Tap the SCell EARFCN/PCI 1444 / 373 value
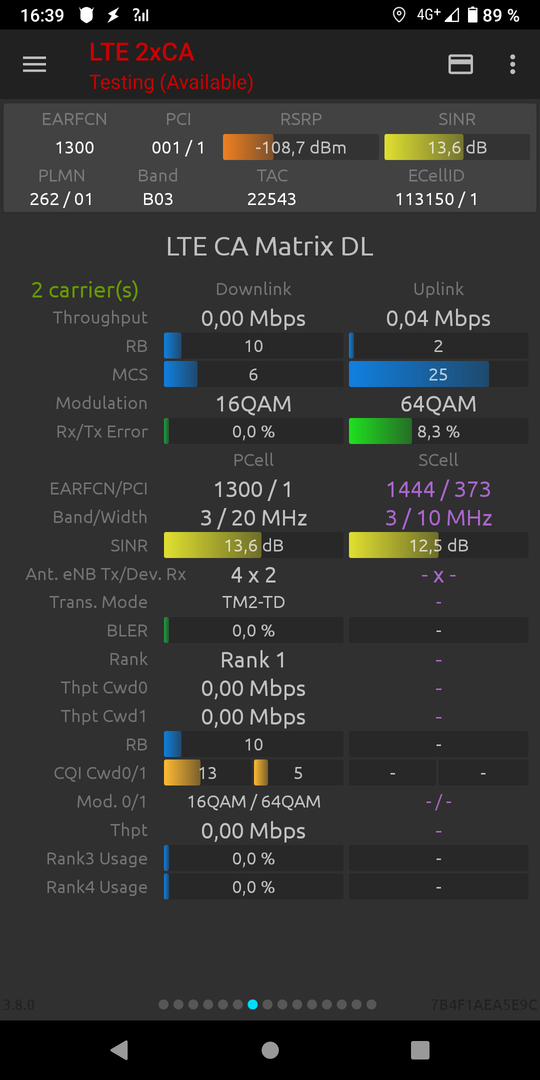 tap(439, 489)
